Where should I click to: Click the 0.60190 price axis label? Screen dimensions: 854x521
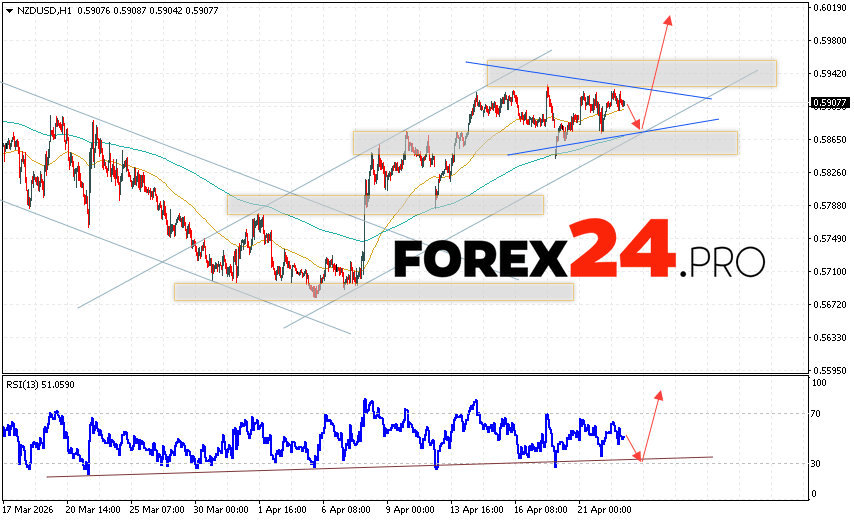point(831,8)
